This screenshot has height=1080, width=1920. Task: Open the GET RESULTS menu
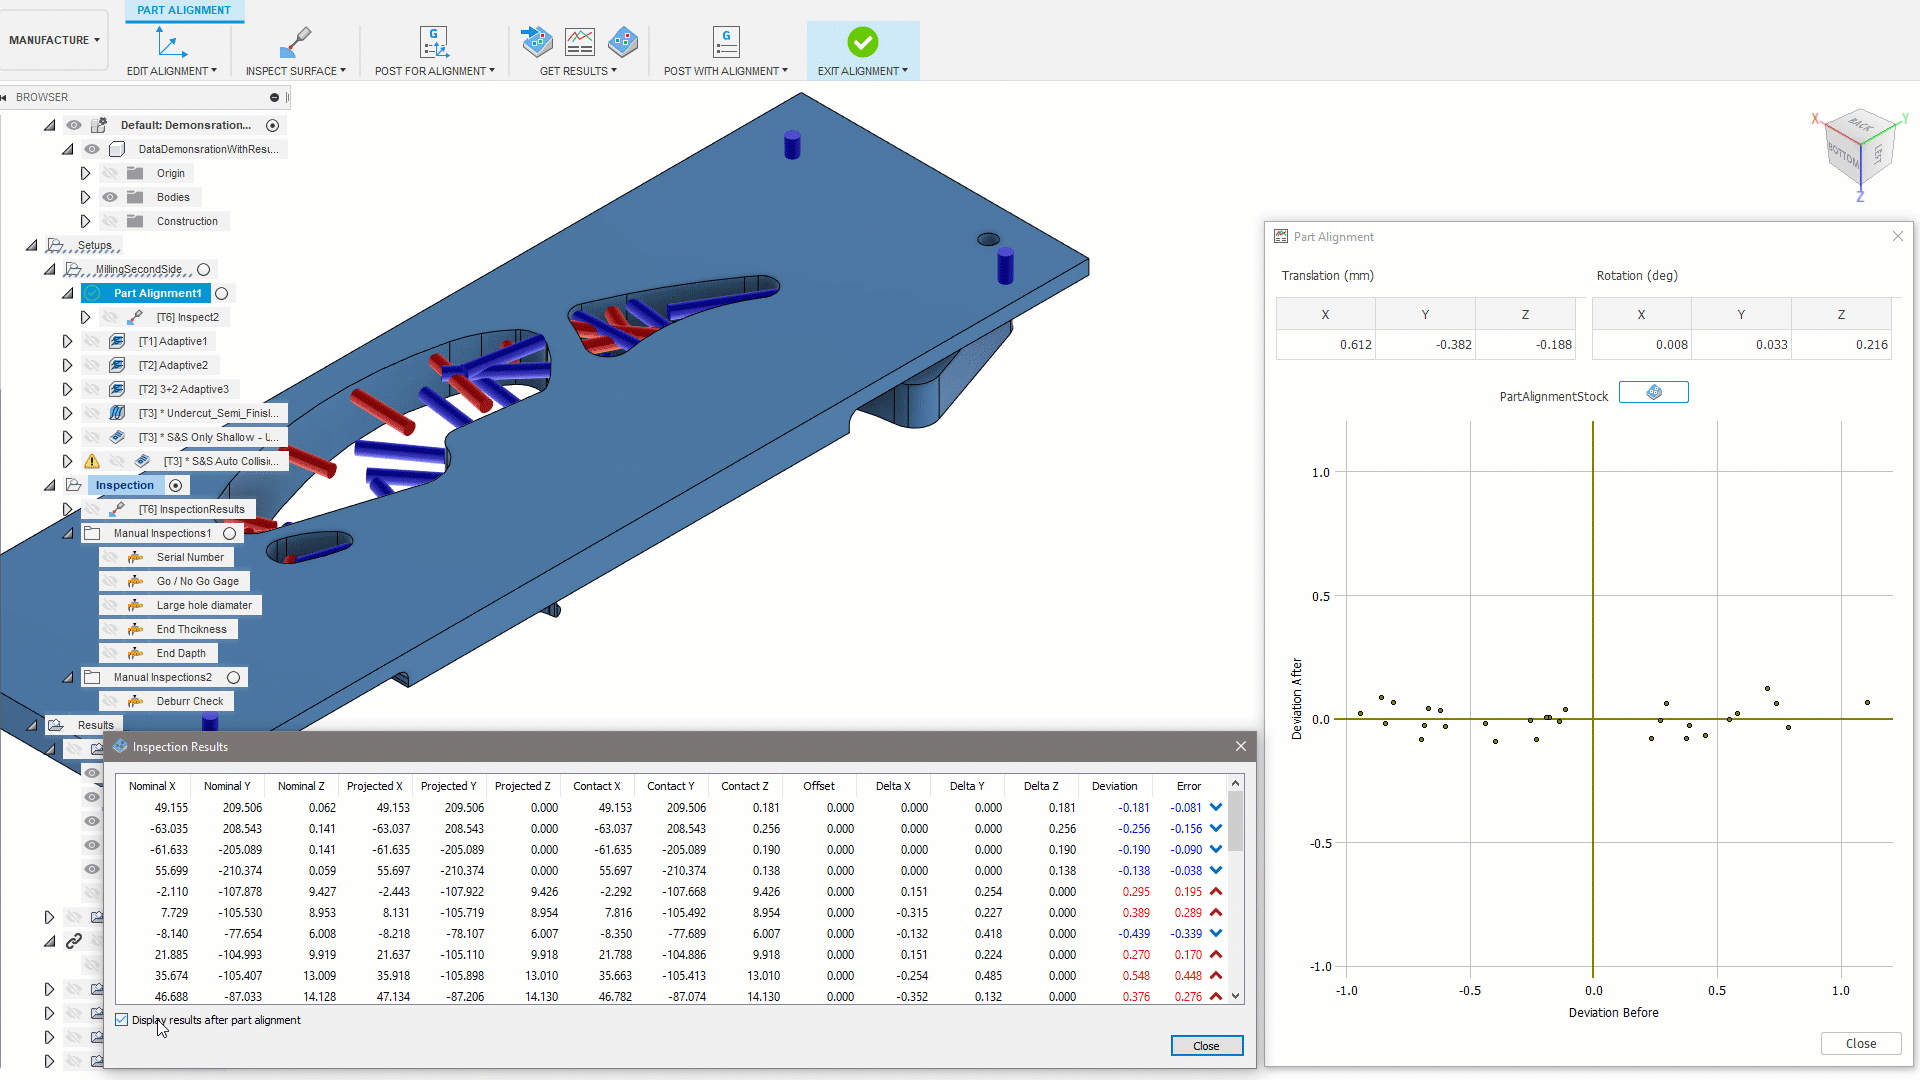[578, 71]
